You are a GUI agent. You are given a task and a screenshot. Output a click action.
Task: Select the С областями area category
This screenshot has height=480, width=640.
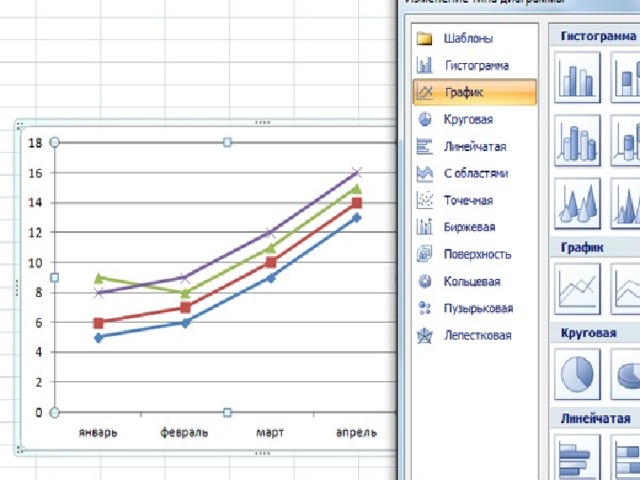(474, 173)
